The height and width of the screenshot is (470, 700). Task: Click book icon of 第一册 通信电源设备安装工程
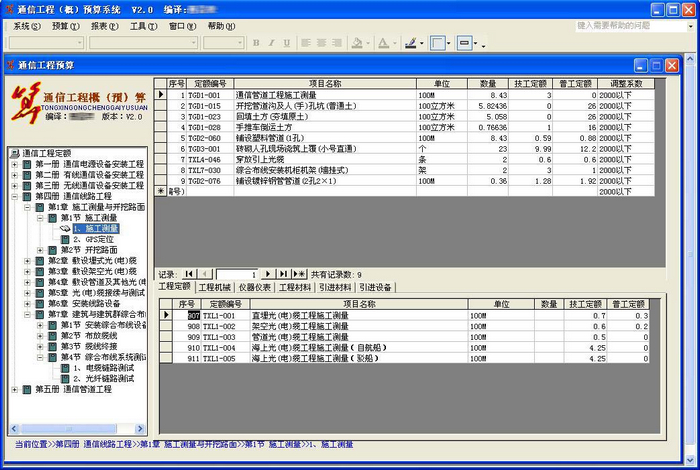(x=27, y=164)
